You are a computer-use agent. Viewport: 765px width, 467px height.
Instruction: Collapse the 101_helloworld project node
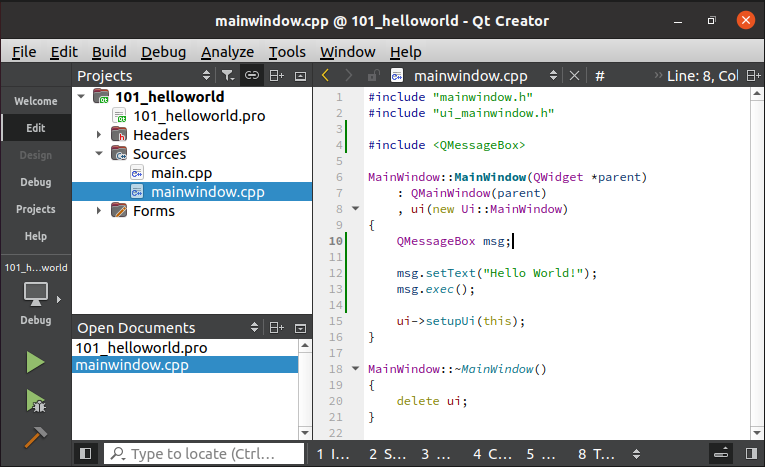click(81, 96)
